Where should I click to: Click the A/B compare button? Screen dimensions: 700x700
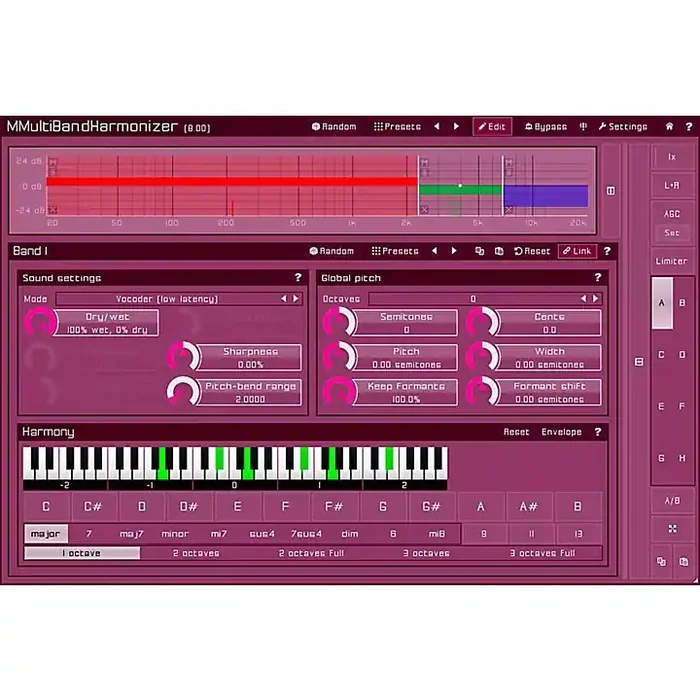(x=672, y=500)
